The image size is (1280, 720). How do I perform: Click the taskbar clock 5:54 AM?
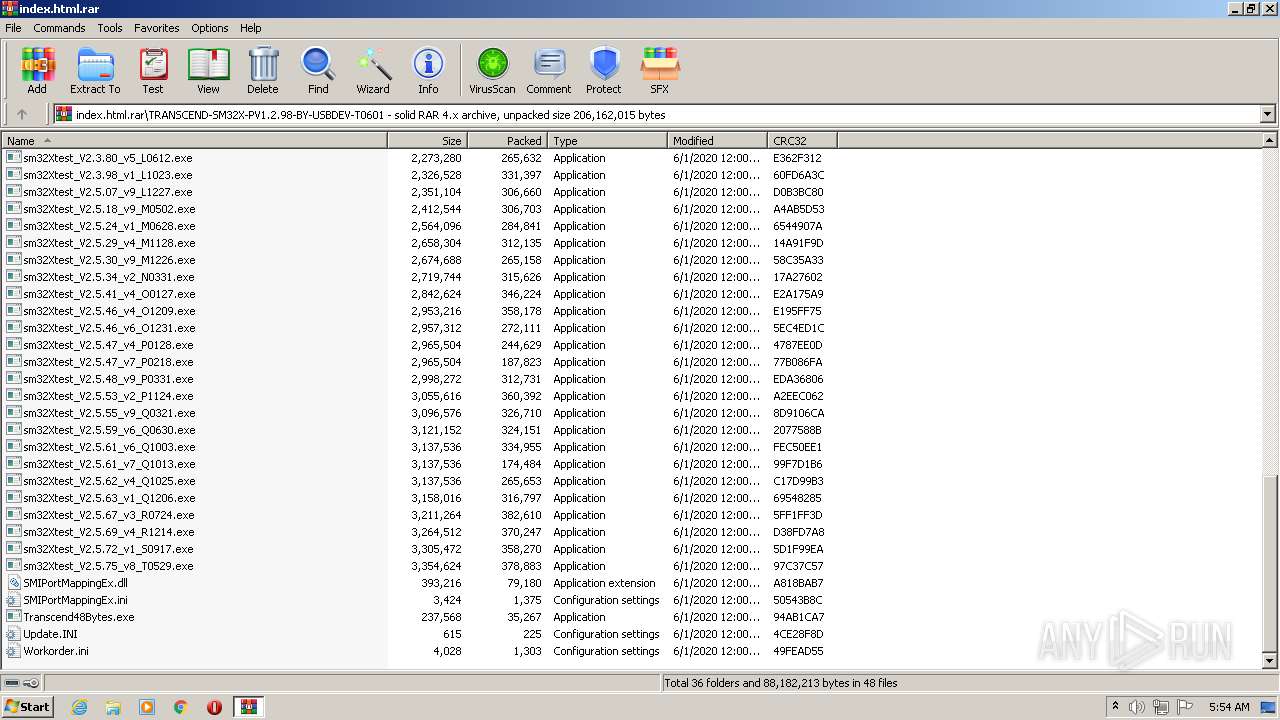pos(1229,707)
